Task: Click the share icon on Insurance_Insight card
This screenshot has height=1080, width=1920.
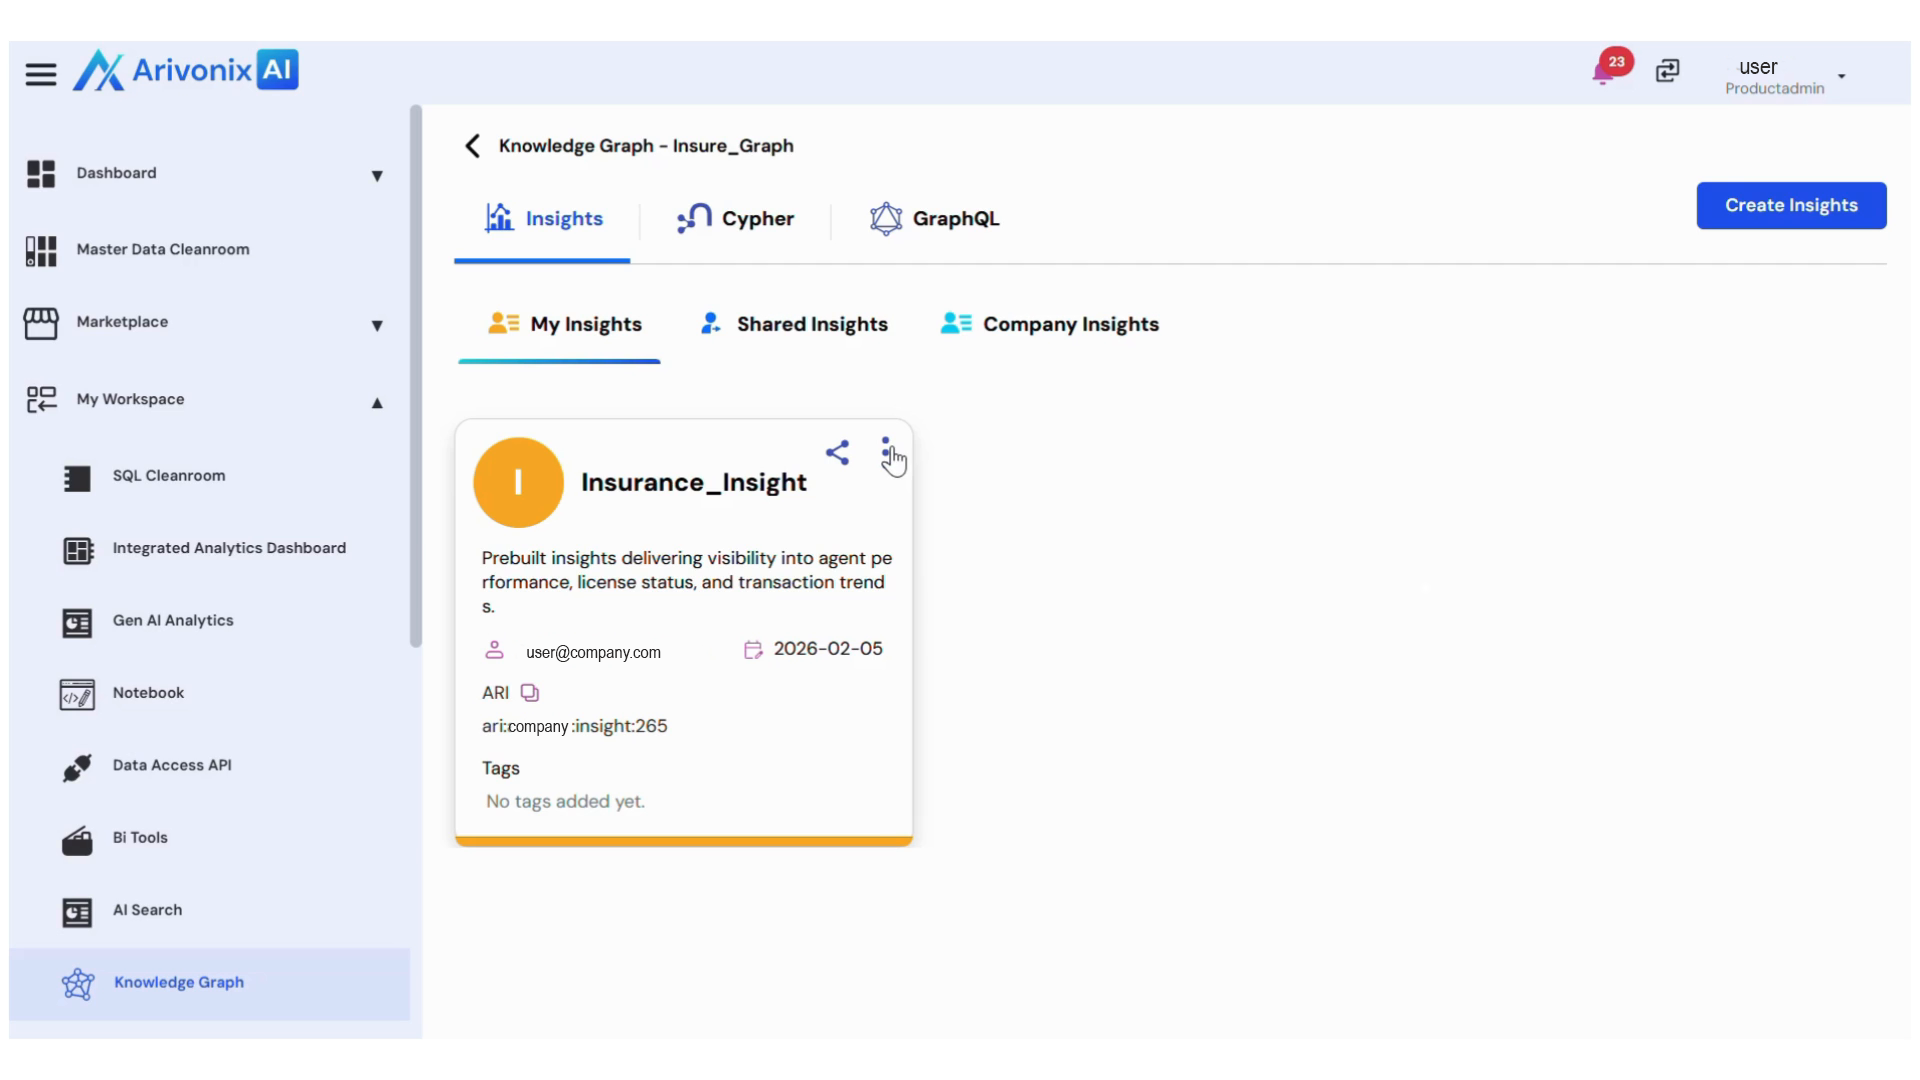Action: point(837,453)
